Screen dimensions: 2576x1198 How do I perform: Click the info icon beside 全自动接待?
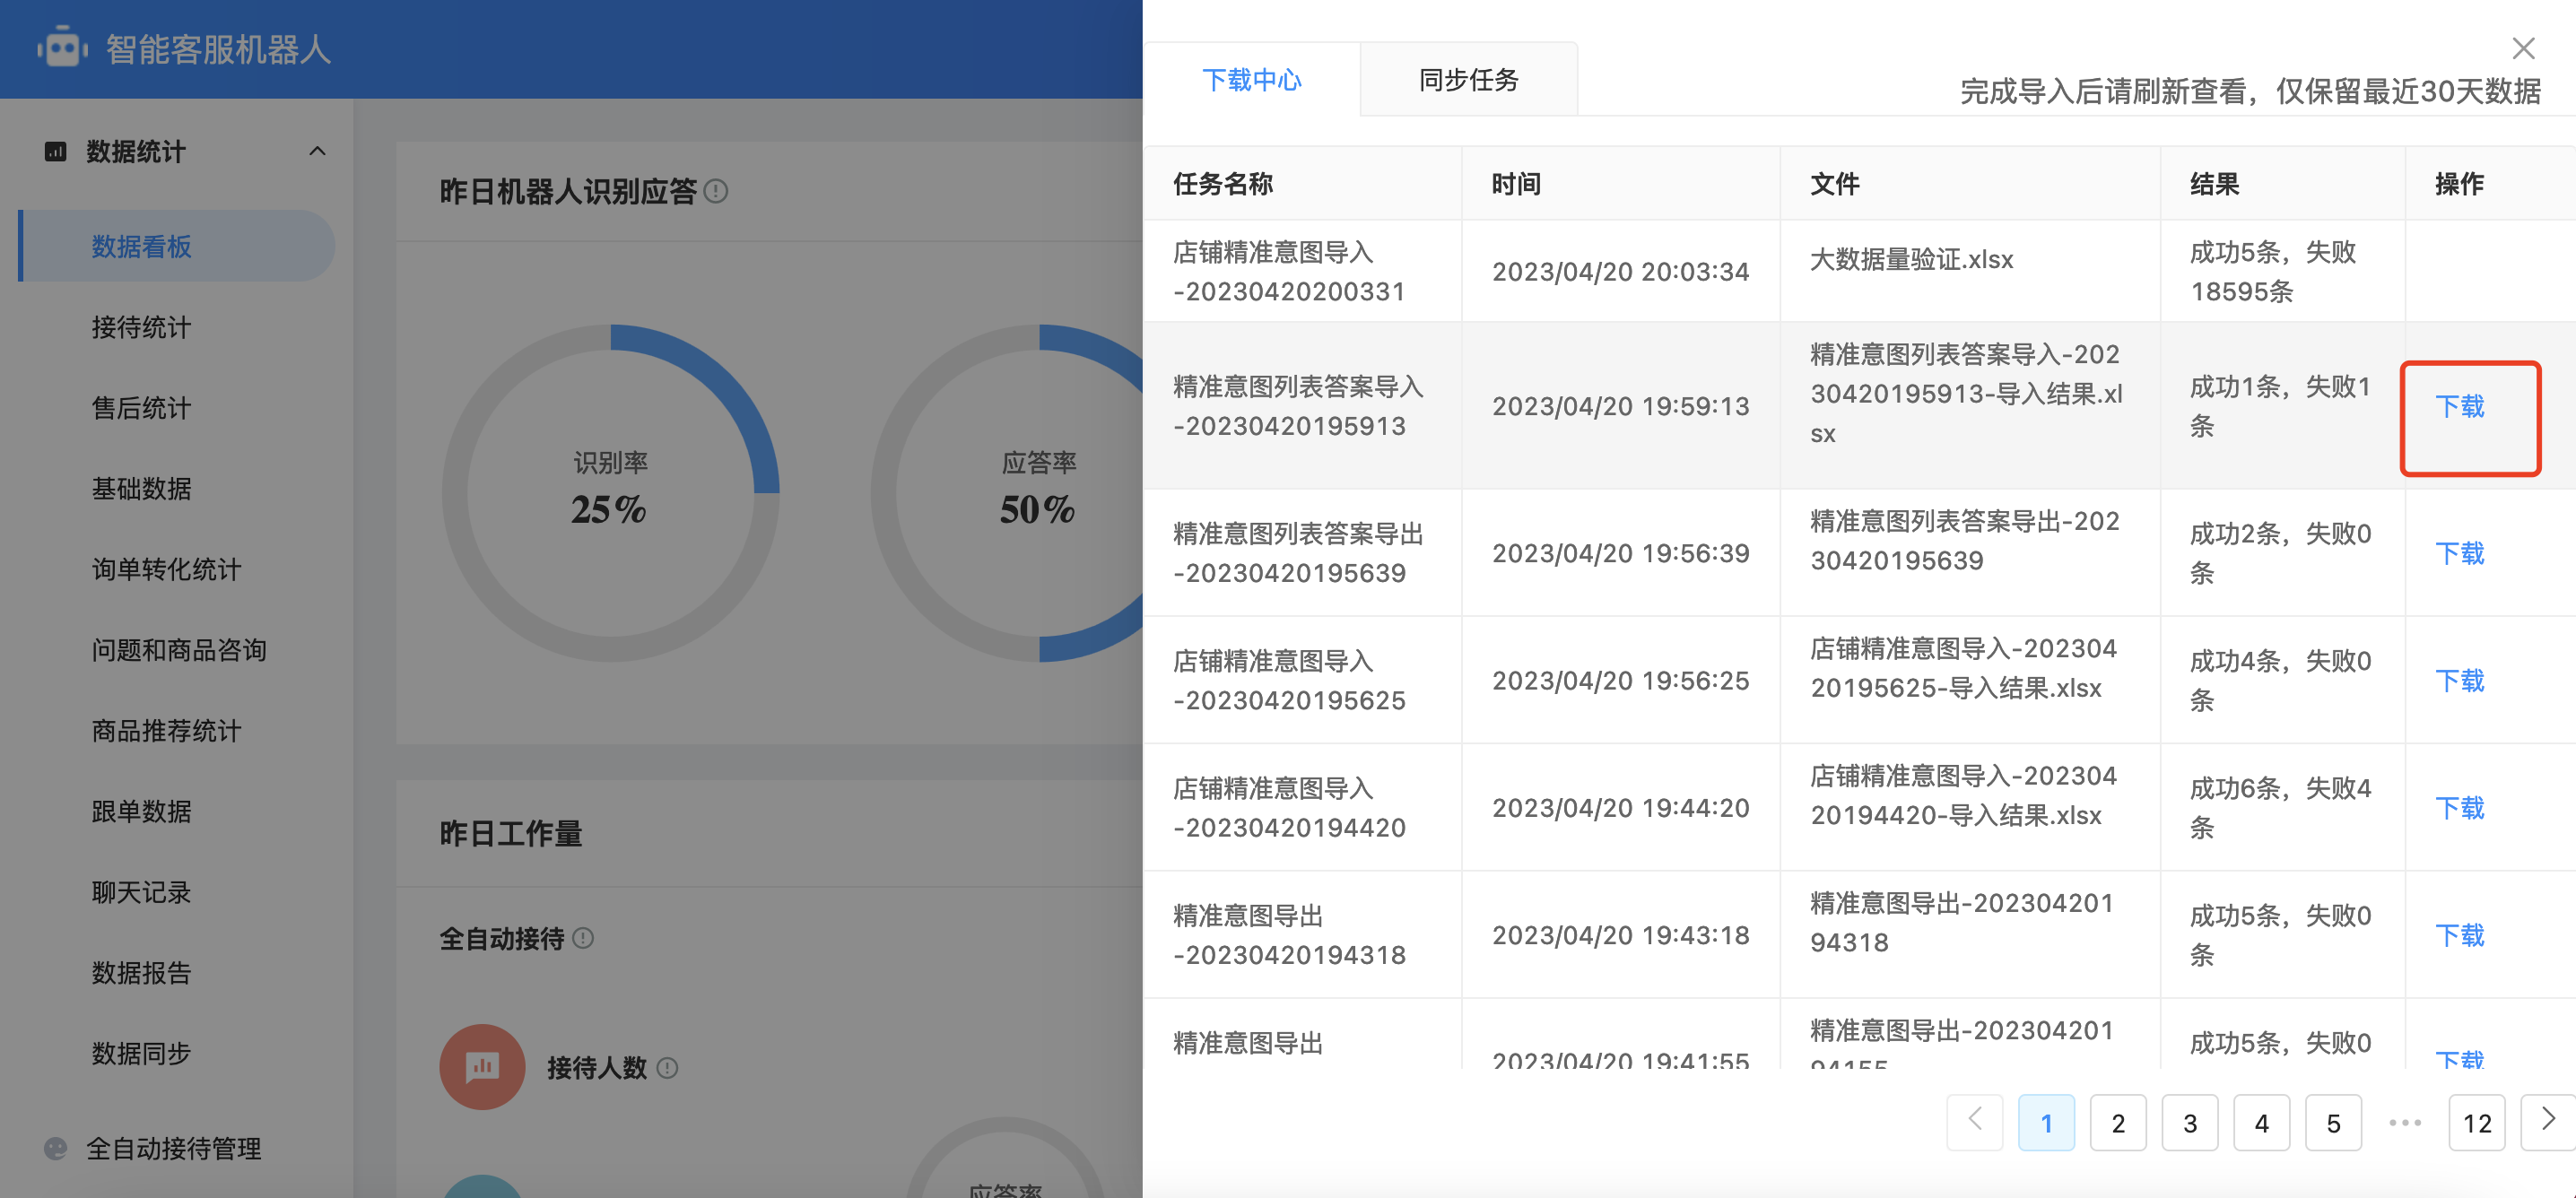pos(583,938)
